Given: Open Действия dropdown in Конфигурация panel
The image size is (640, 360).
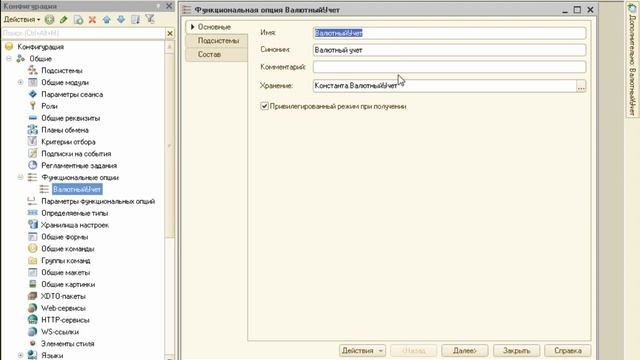Looking at the screenshot, I should tap(22, 19).
